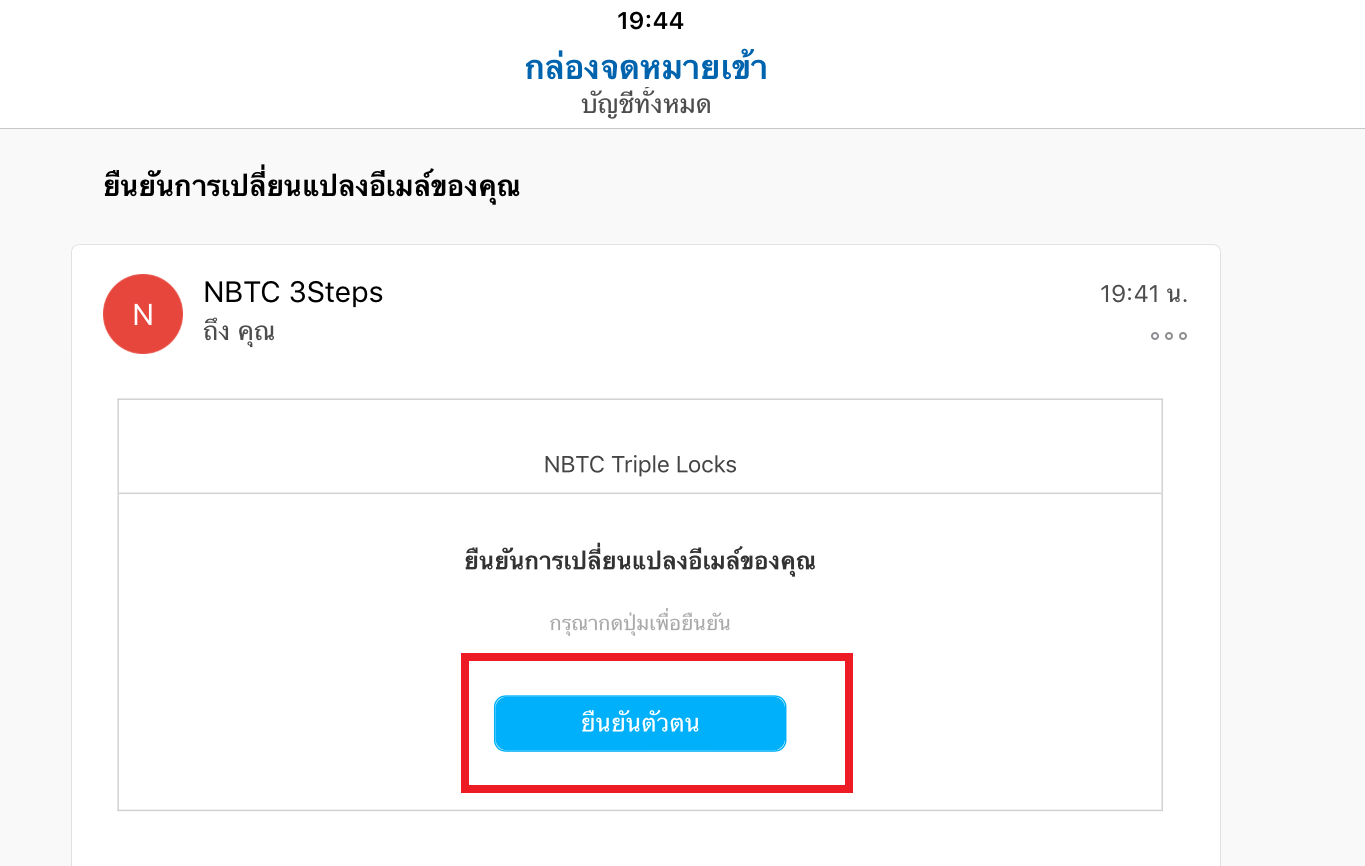Click the gray margin right of message card

click(x=1292, y=550)
